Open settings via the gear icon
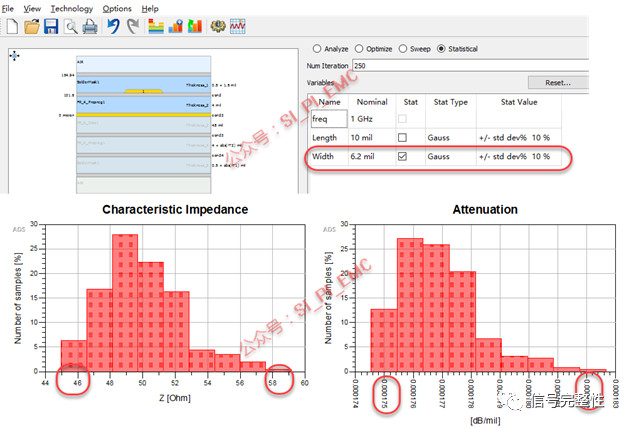 218,26
